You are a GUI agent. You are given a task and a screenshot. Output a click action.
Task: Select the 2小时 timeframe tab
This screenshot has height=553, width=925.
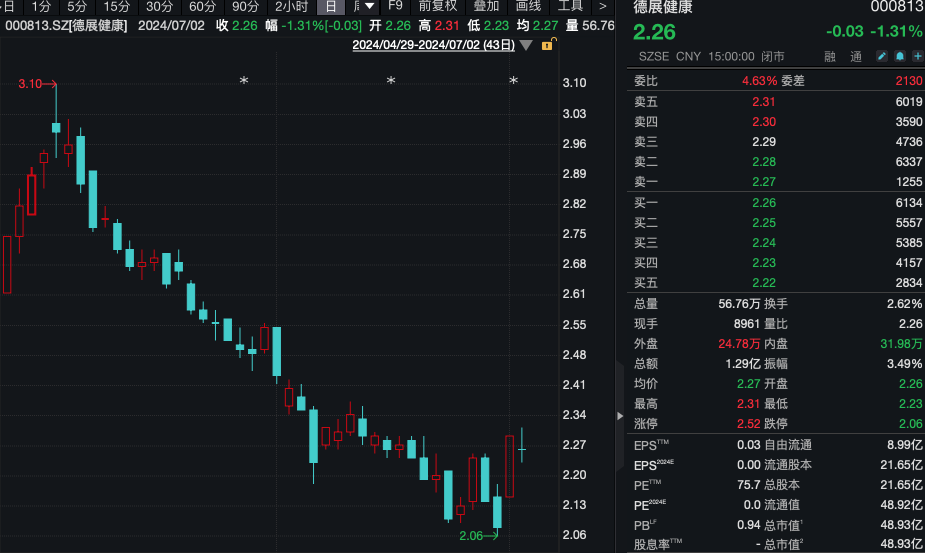[x=291, y=6]
